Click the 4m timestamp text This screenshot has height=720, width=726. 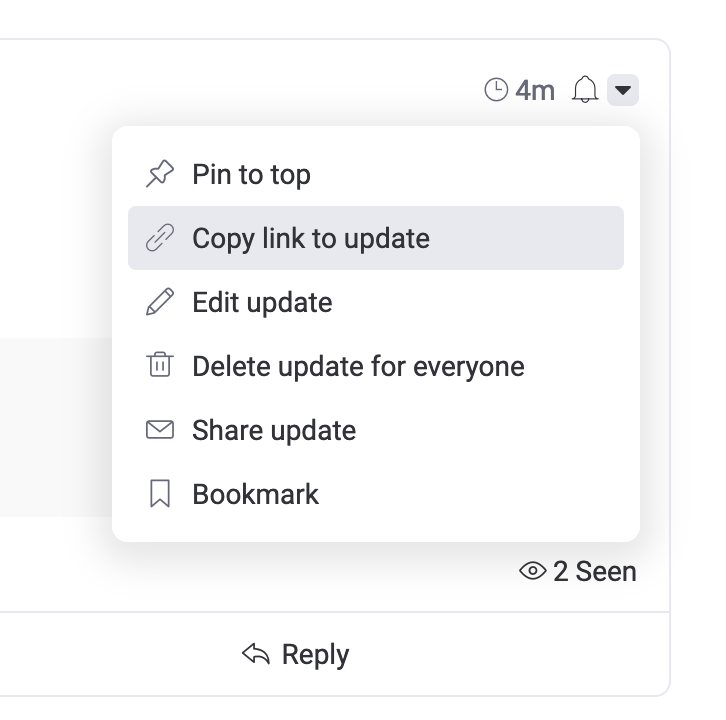click(x=535, y=90)
